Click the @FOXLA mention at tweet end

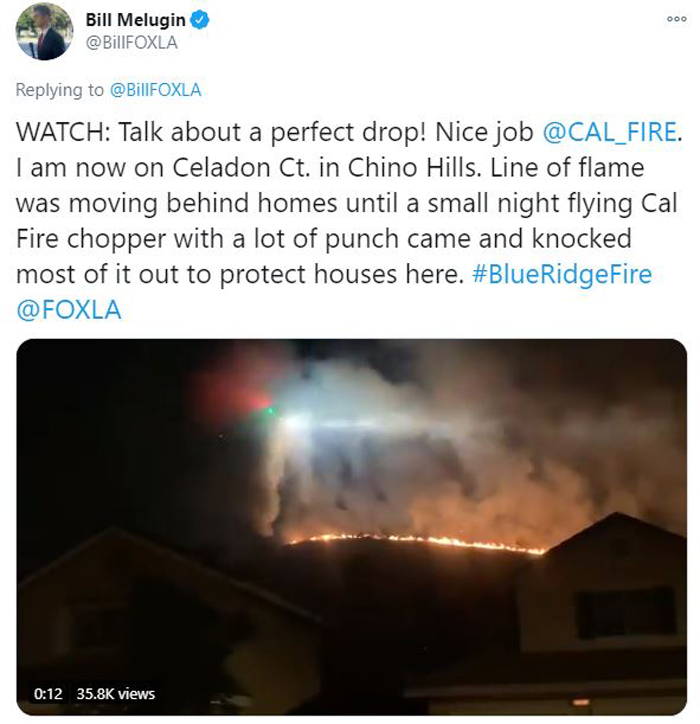point(69,310)
